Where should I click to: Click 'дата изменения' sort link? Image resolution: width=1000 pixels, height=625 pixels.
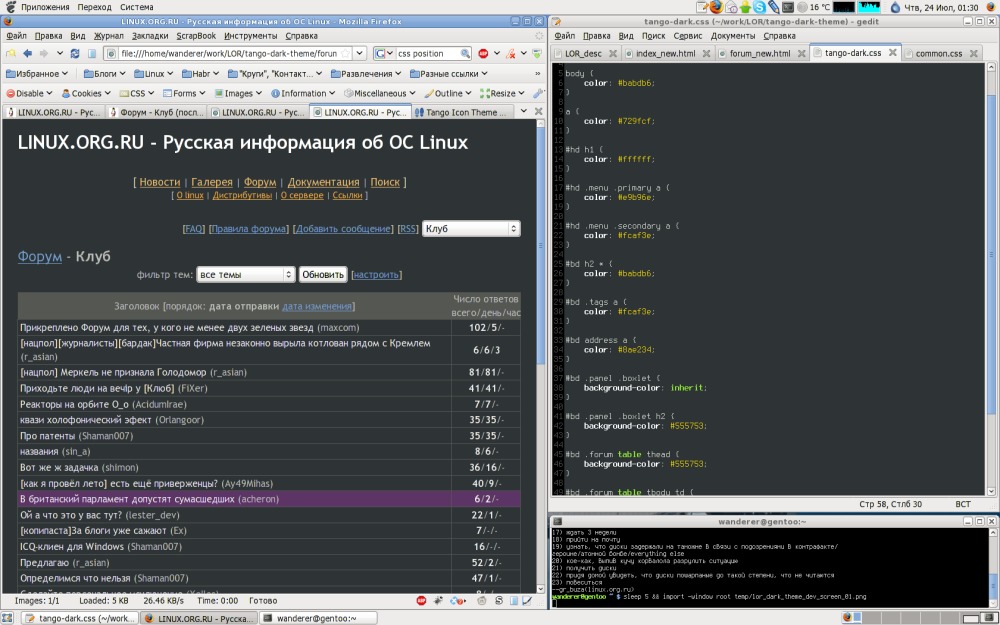click(x=317, y=306)
